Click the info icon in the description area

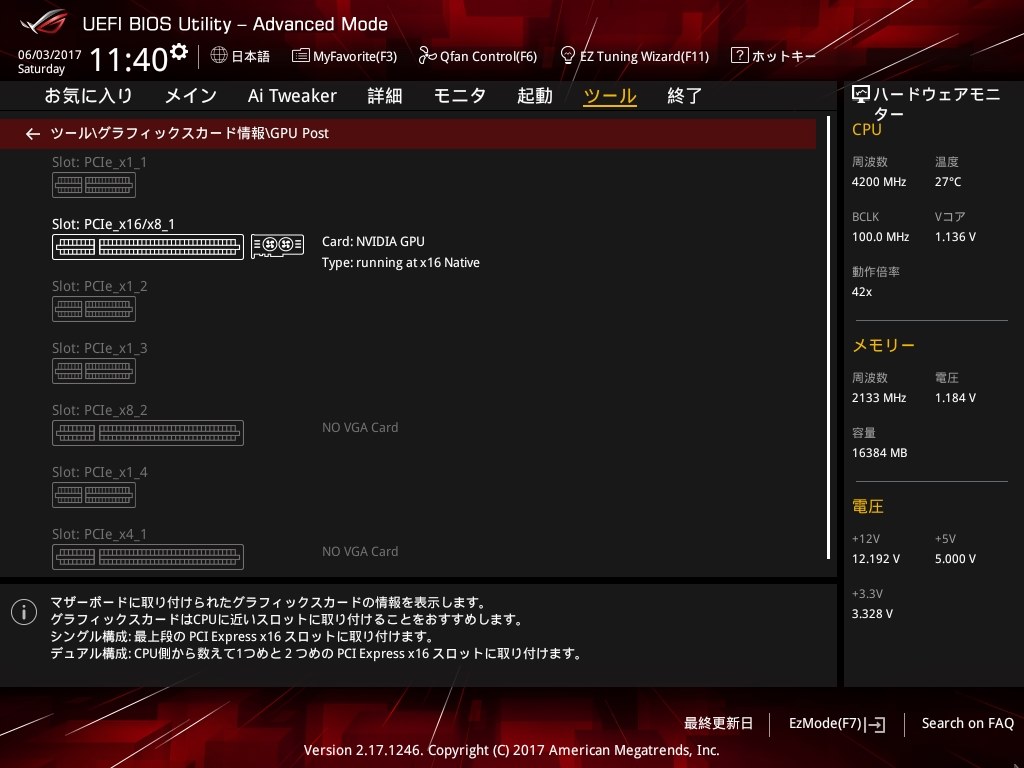tap(23, 611)
